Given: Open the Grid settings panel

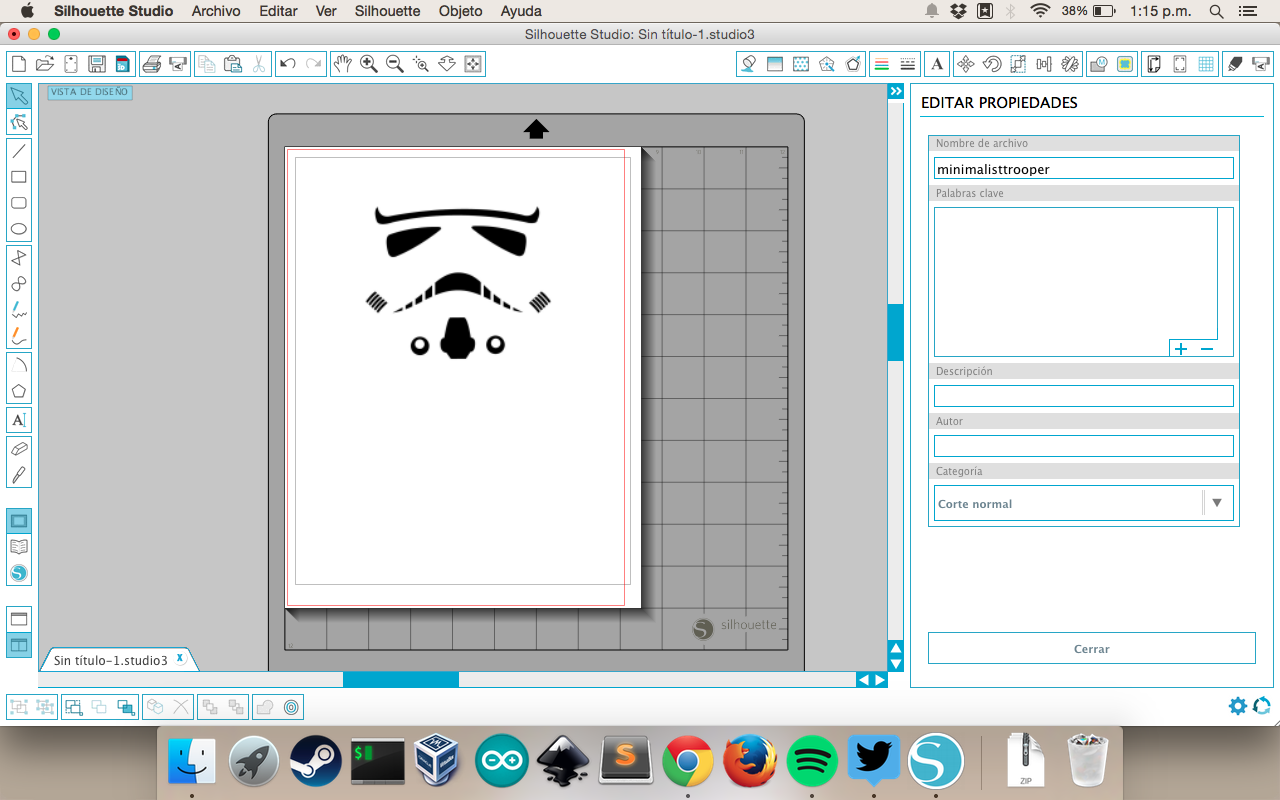Looking at the screenshot, I should click(1206, 64).
